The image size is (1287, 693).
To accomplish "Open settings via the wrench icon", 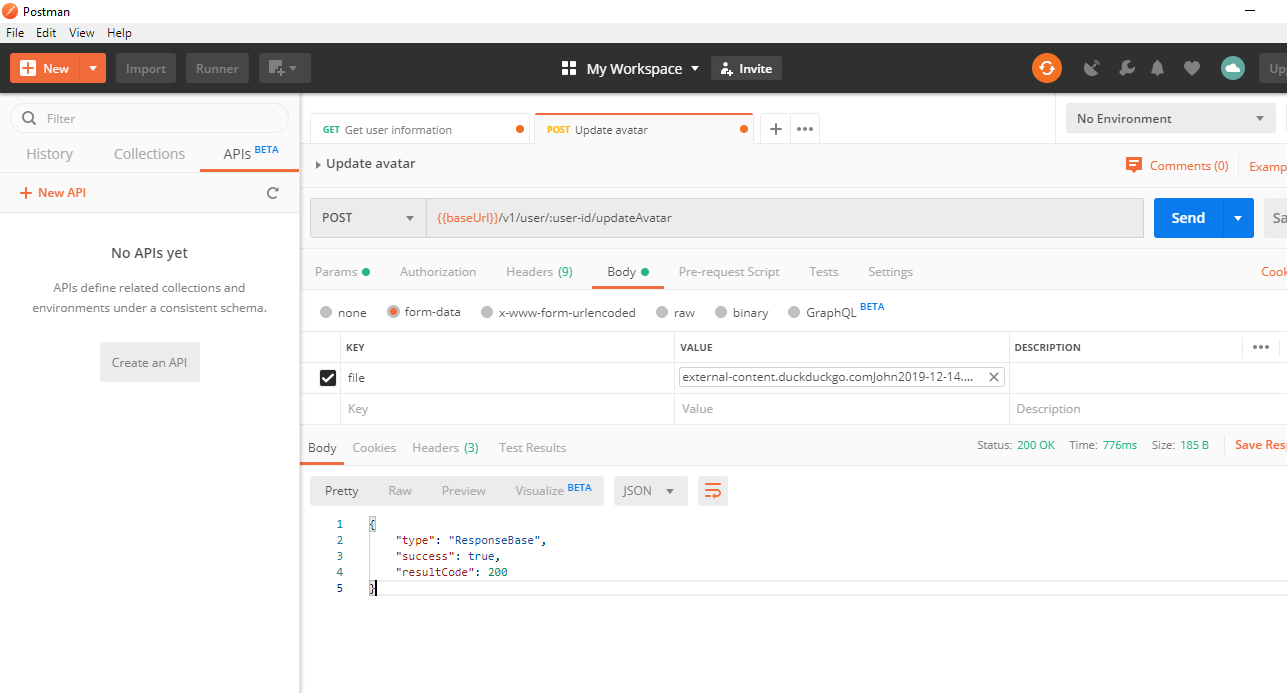I will point(1126,68).
